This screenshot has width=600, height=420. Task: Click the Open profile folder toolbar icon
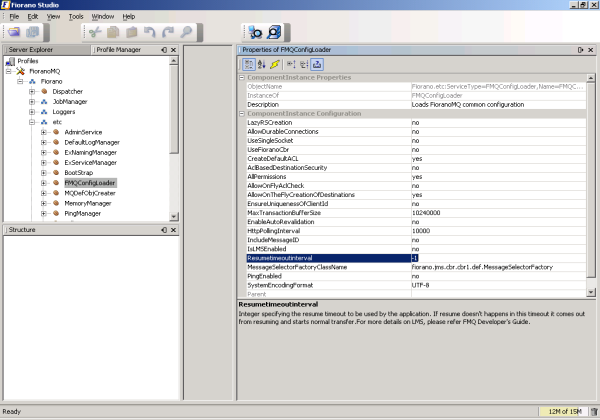pos(14,32)
